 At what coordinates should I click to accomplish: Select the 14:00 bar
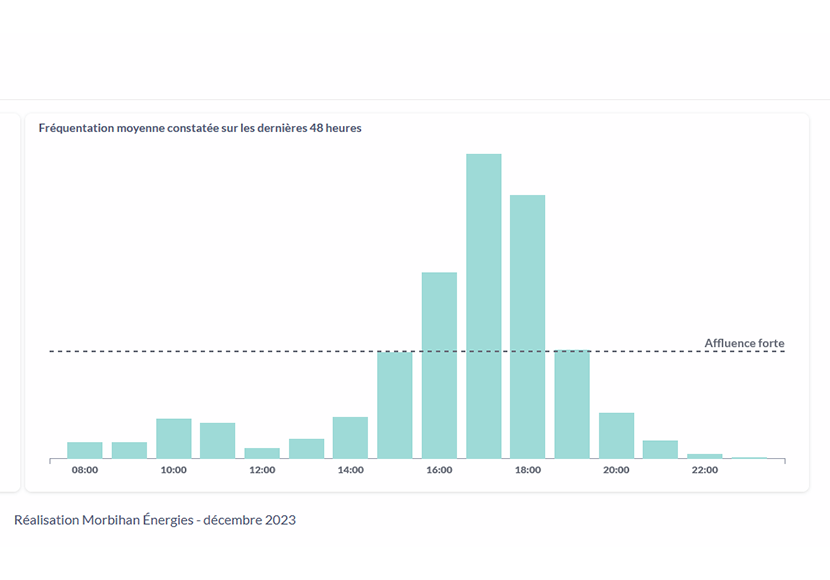pyautogui.click(x=350, y=438)
